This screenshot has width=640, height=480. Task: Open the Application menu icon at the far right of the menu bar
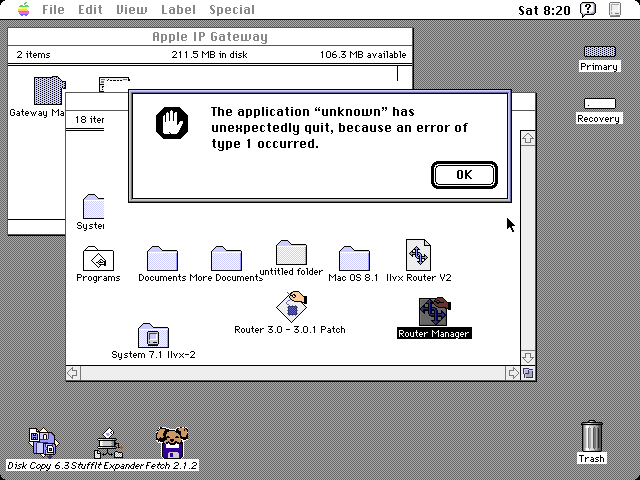click(615, 9)
